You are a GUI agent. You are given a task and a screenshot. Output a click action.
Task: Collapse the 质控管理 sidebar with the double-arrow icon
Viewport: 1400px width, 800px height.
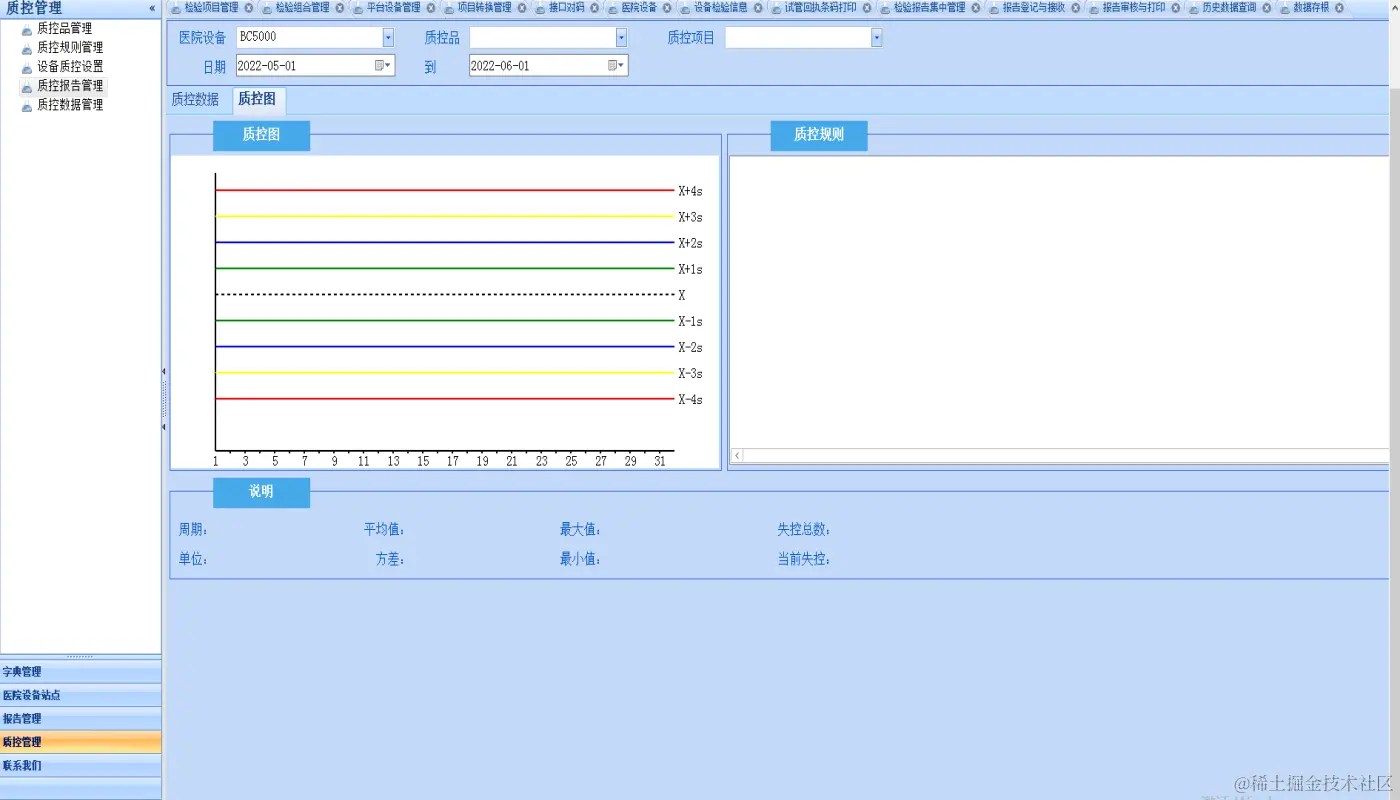(x=152, y=8)
